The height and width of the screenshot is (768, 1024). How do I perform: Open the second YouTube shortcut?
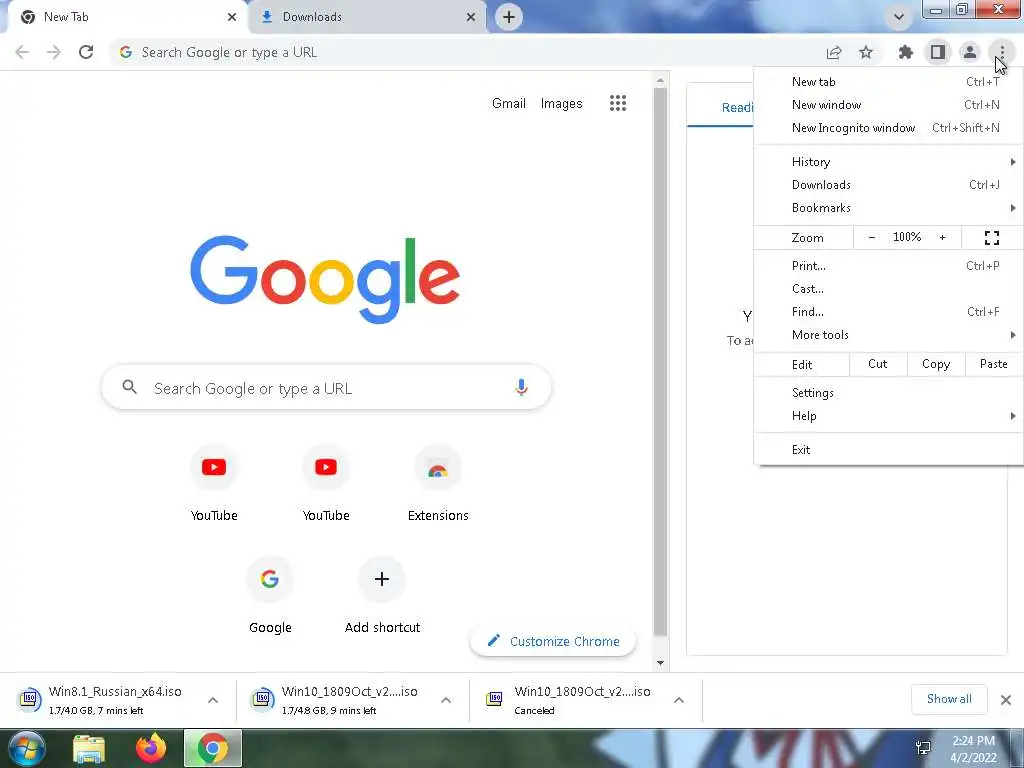click(x=326, y=482)
